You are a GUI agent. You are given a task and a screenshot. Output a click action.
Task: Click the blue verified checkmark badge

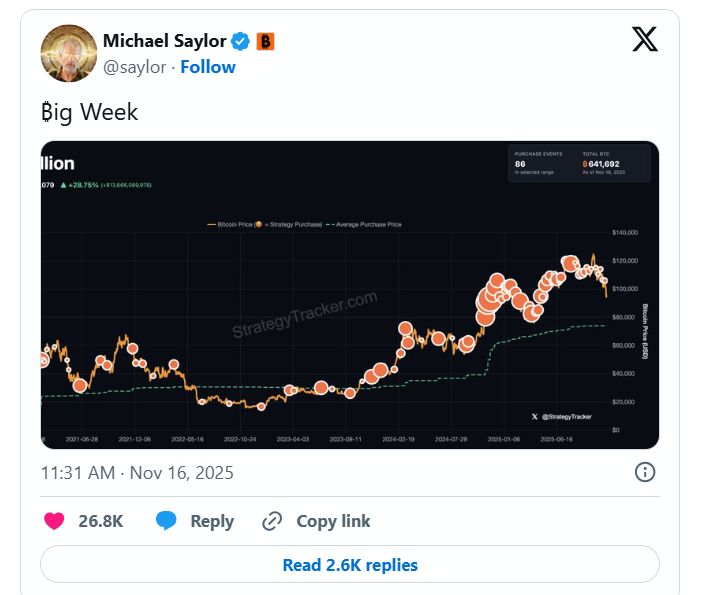click(241, 41)
